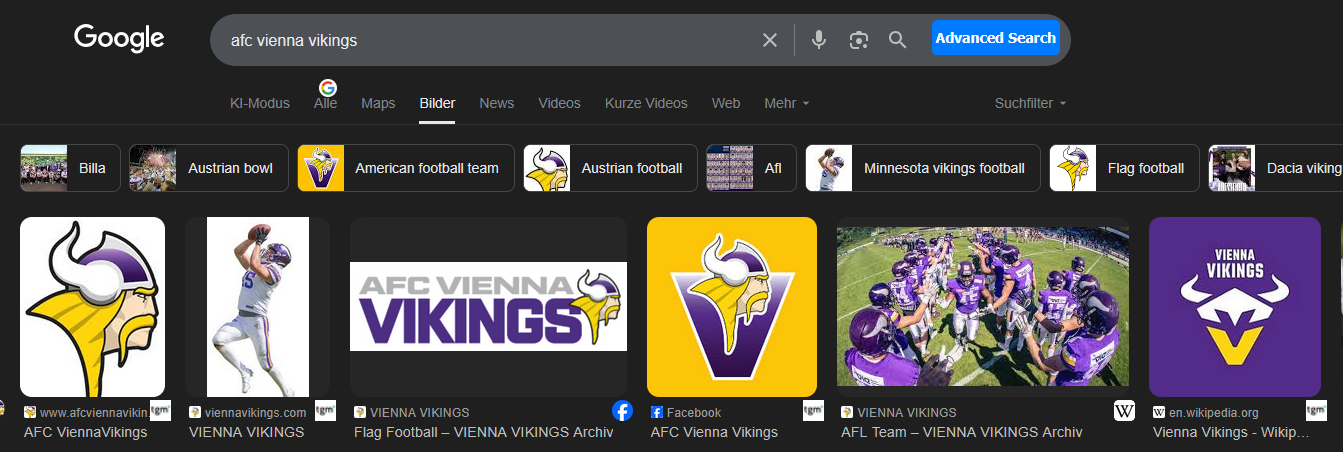
Task: Click the Advanced Search button
Action: [995, 38]
